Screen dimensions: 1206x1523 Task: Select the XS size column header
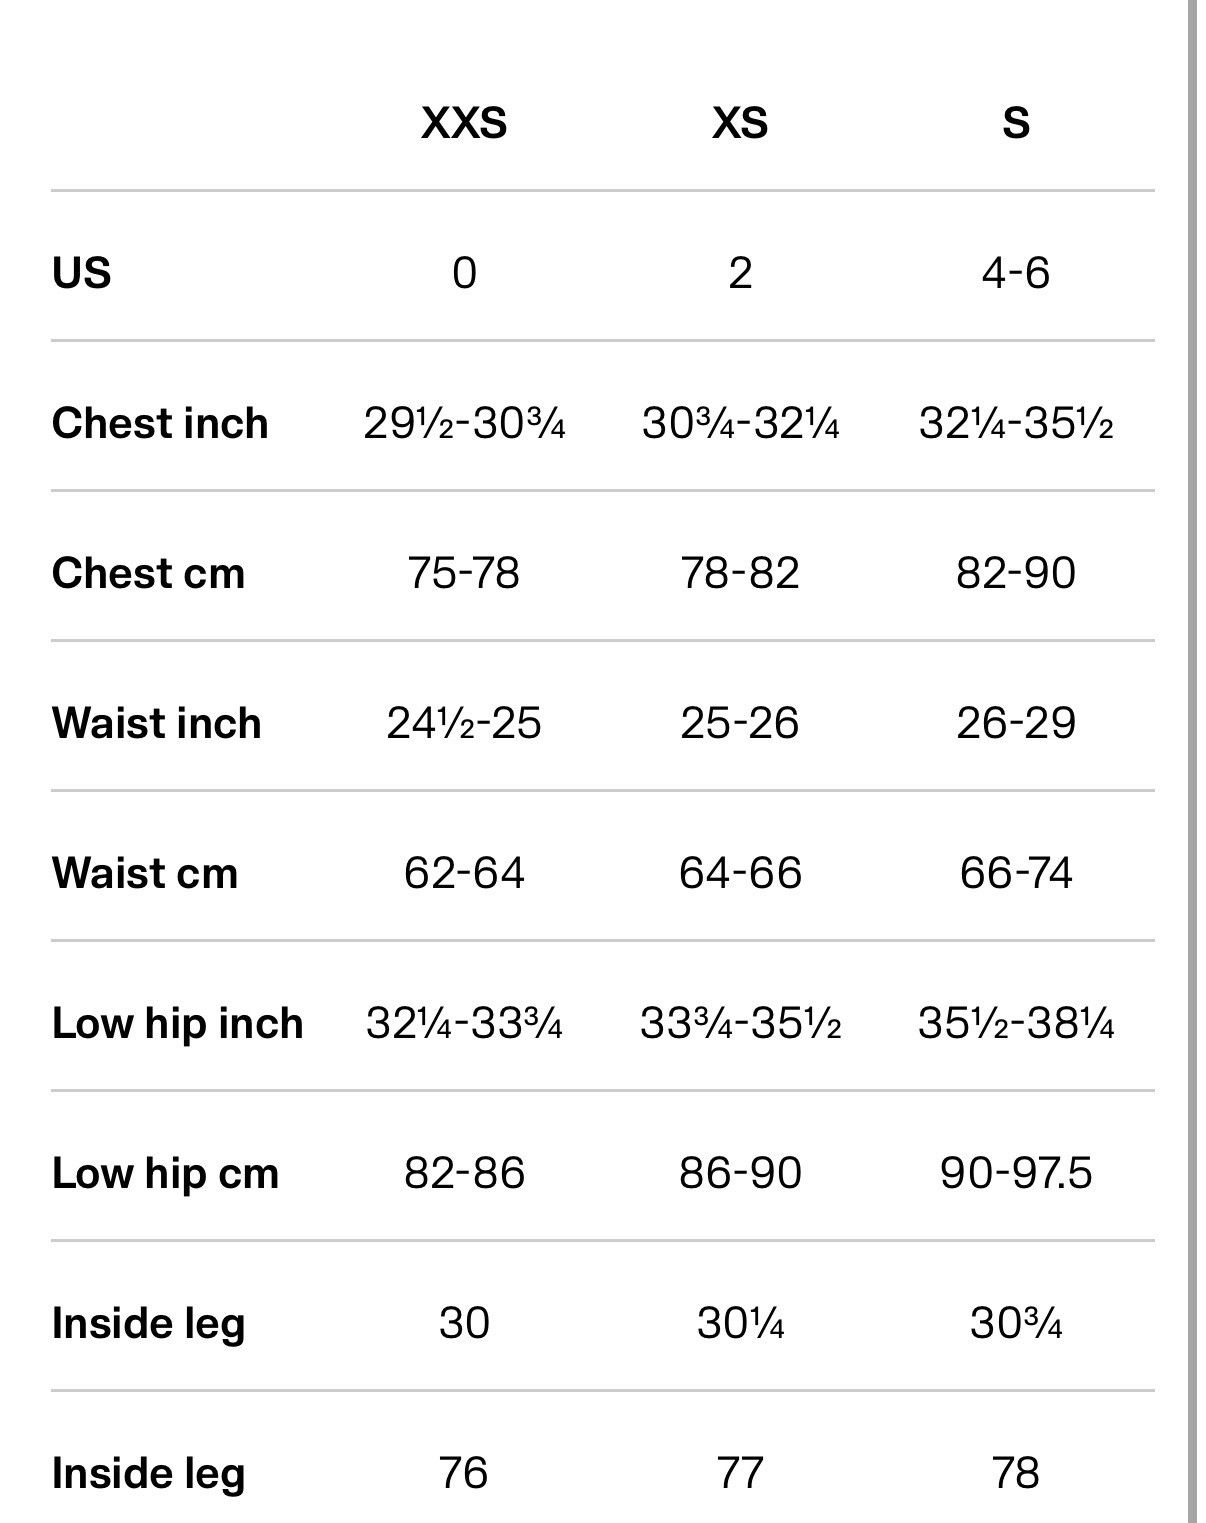[x=740, y=123]
